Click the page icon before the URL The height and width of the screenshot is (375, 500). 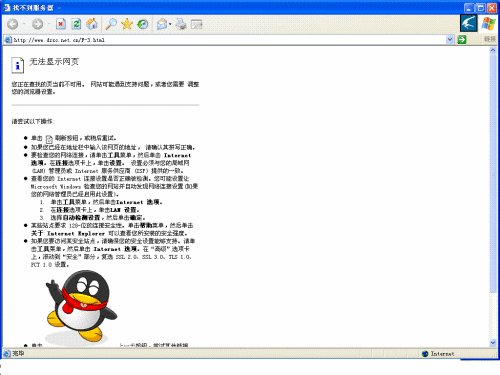8,40
